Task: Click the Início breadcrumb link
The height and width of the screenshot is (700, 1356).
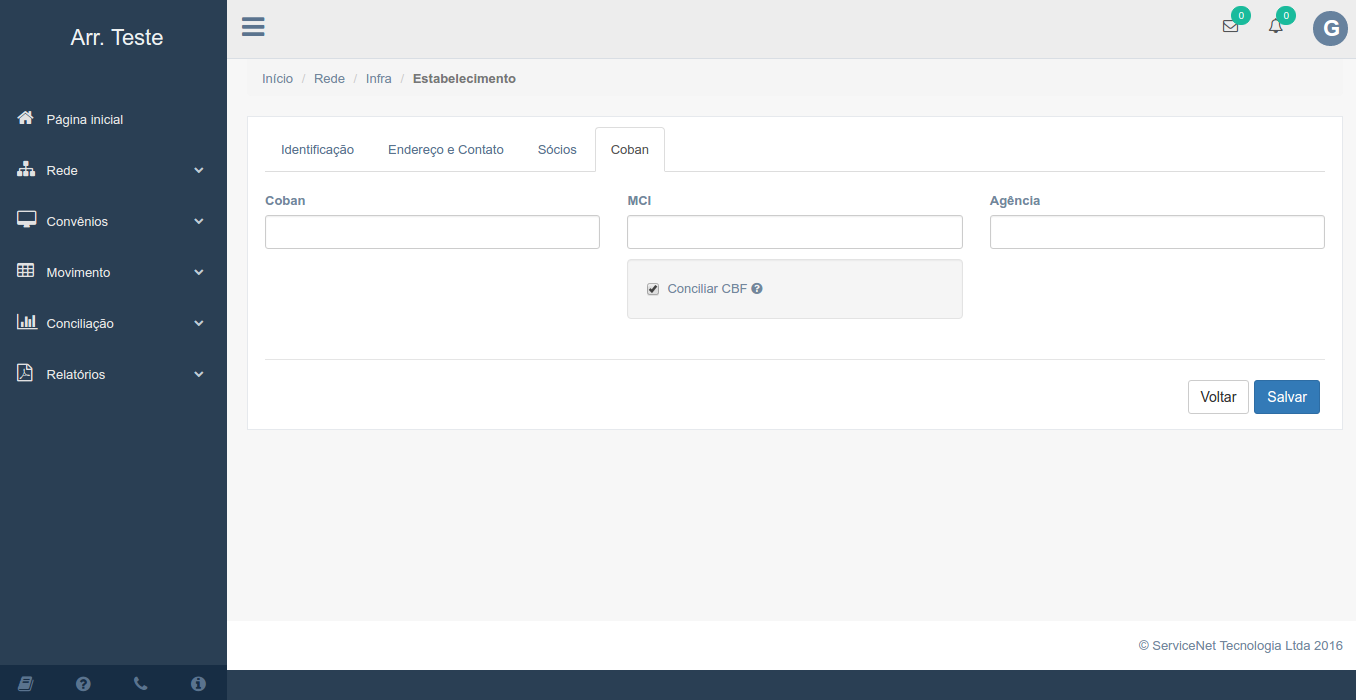Action: 277,79
